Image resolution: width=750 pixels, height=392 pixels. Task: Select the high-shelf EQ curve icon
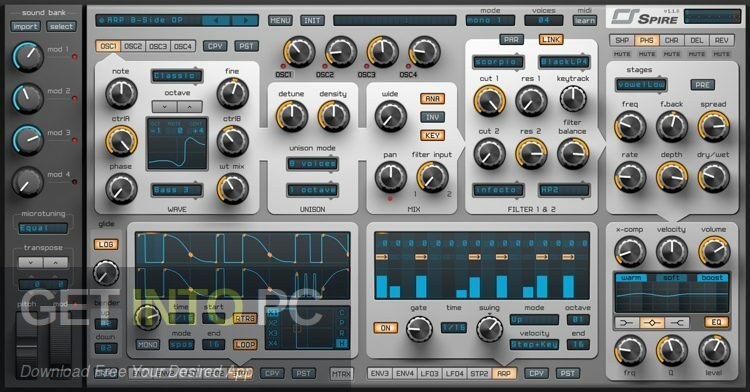[x=677, y=323]
